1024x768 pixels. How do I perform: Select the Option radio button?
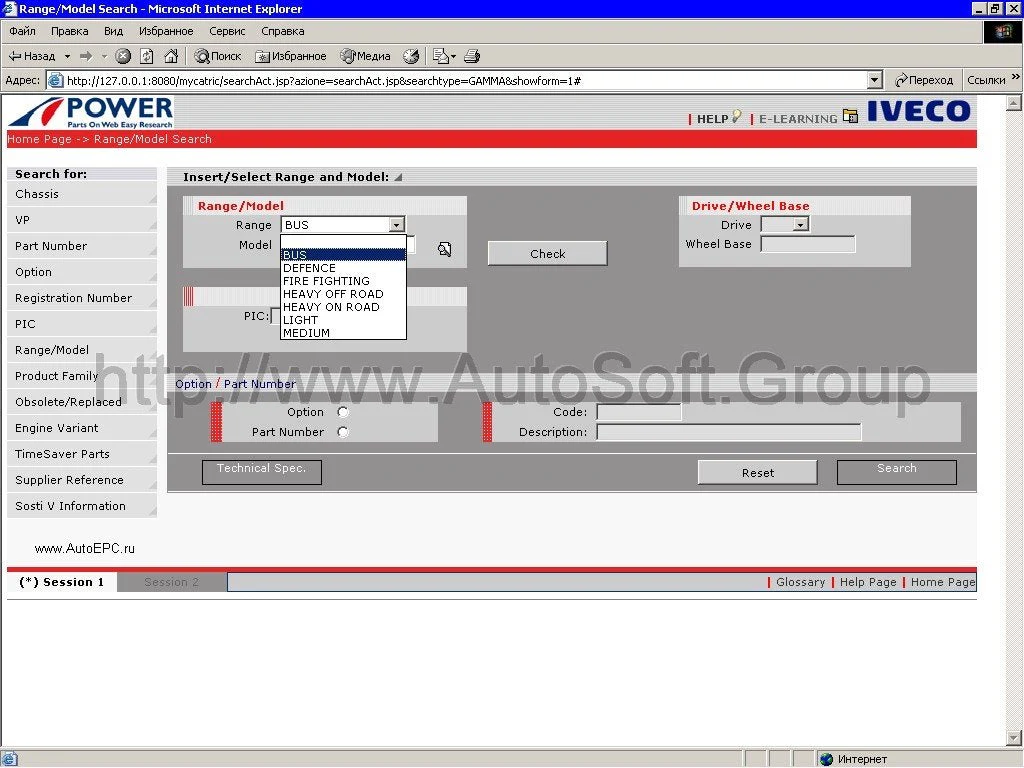[343, 412]
